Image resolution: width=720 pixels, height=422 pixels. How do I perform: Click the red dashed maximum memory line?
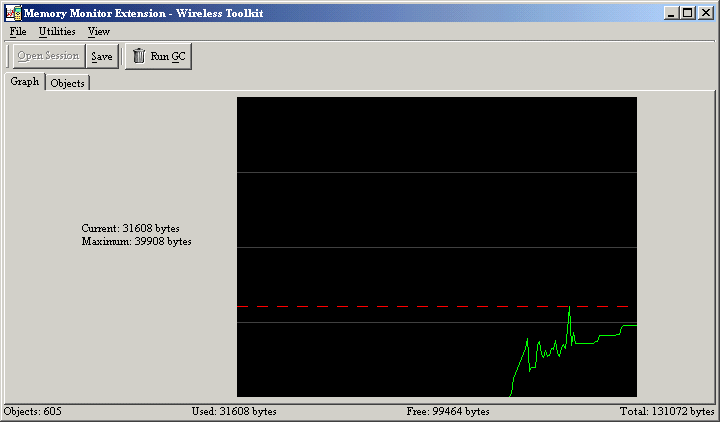(433, 306)
